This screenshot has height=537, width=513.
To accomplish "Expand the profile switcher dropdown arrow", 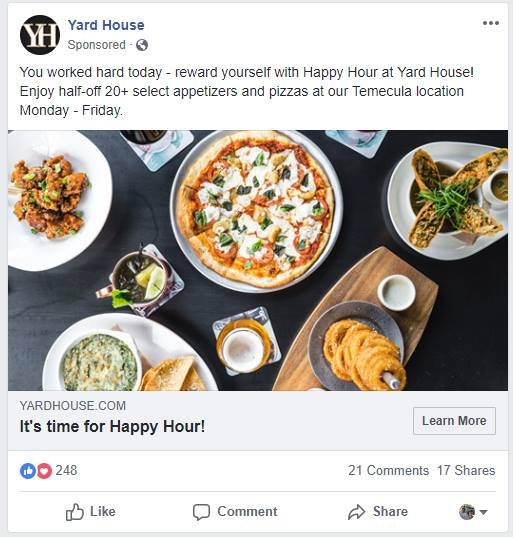I will 483,512.
